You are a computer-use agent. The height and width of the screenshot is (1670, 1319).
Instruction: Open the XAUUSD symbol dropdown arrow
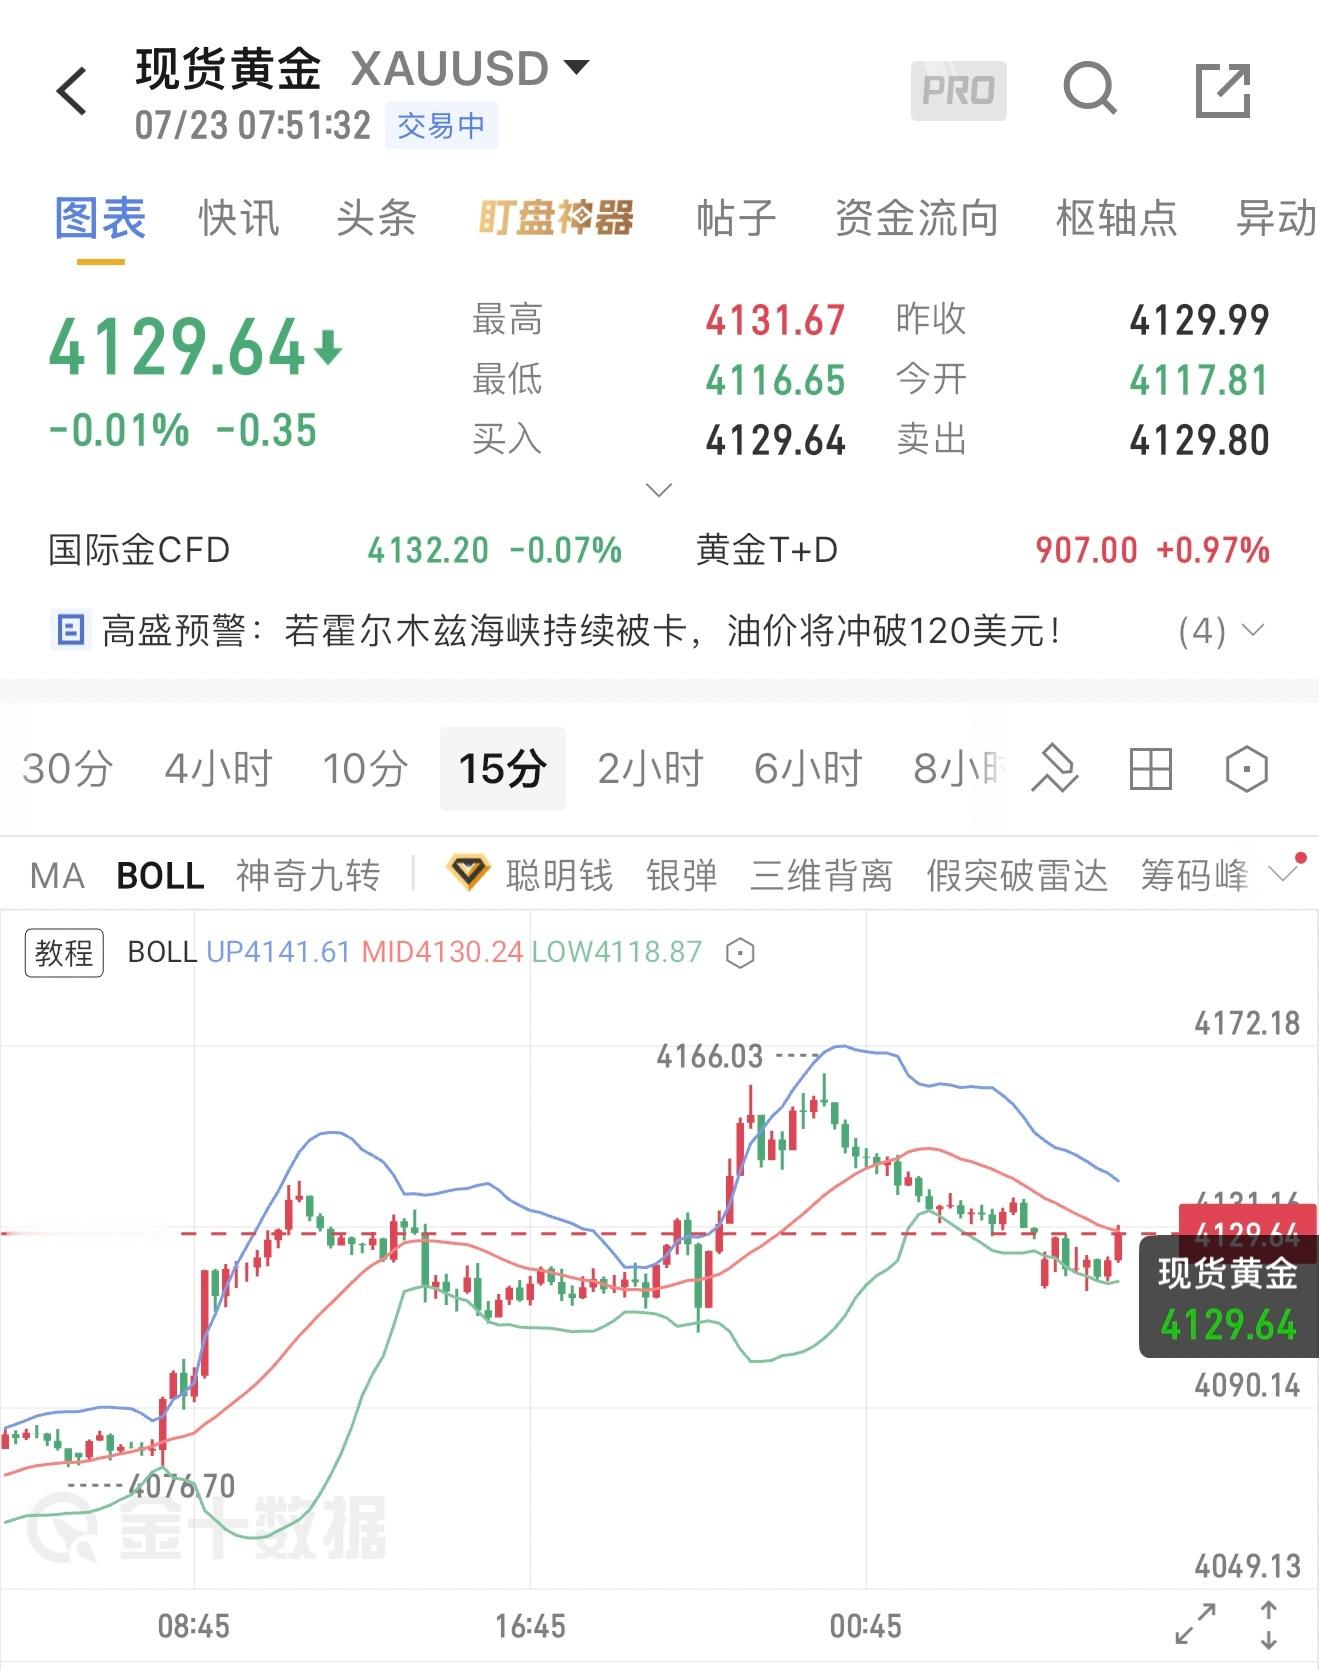[576, 68]
